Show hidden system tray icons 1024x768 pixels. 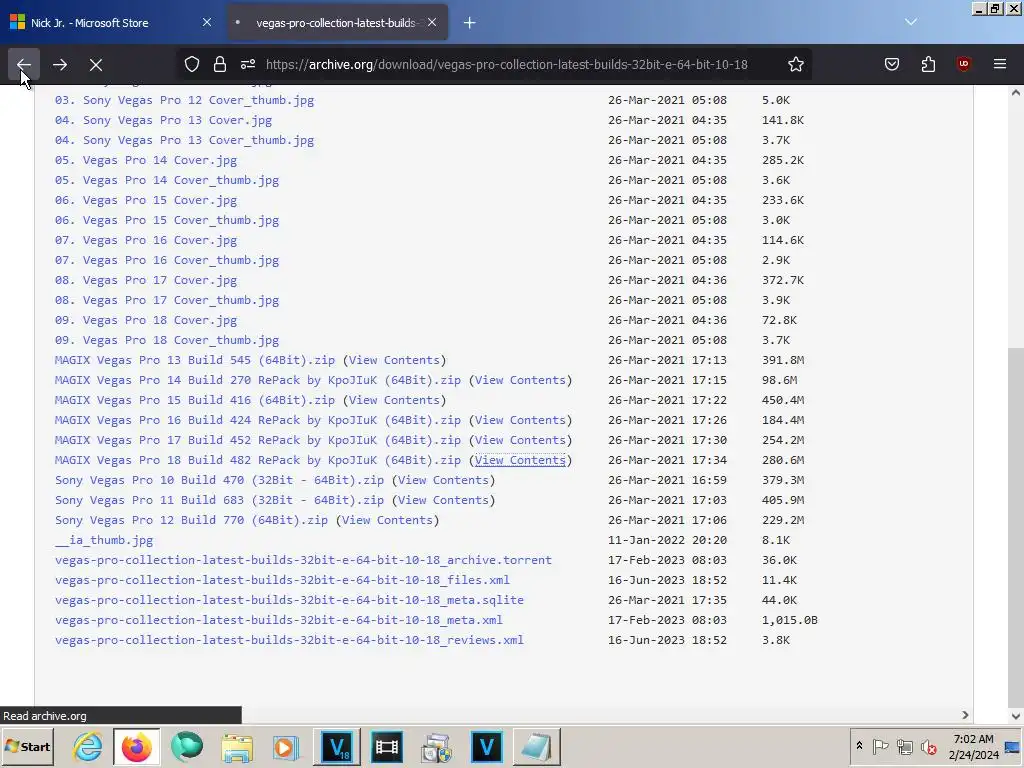(x=859, y=746)
